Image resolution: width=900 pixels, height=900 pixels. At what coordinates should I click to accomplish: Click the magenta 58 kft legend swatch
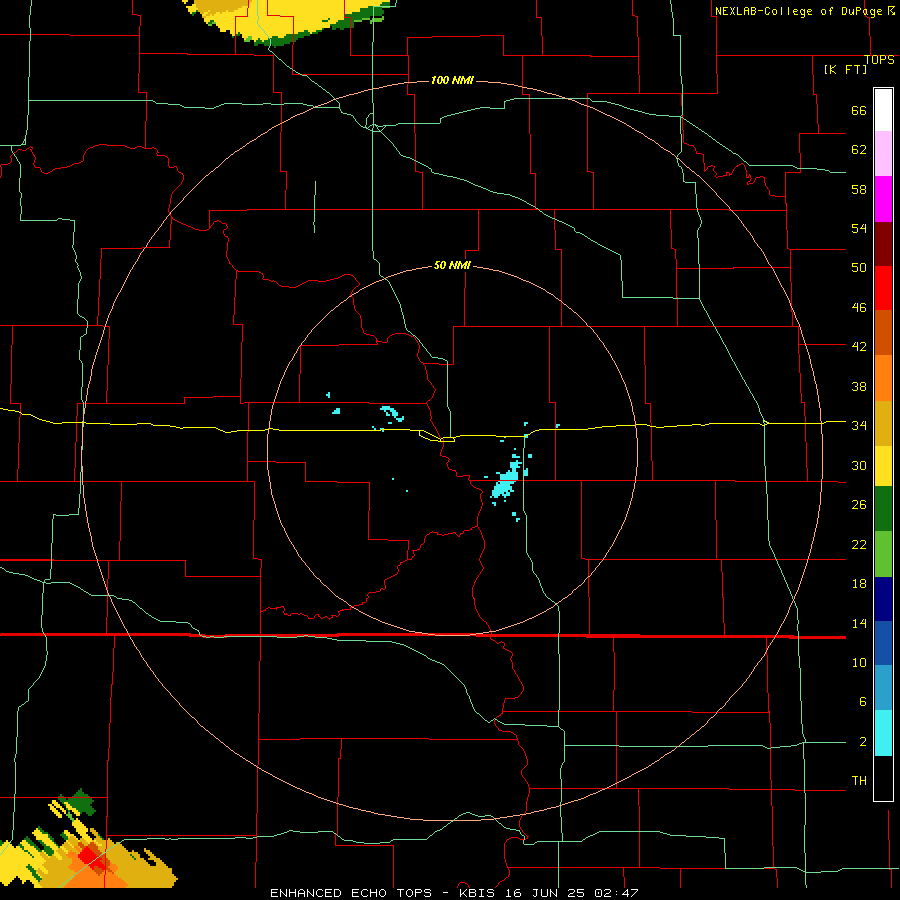coord(883,199)
